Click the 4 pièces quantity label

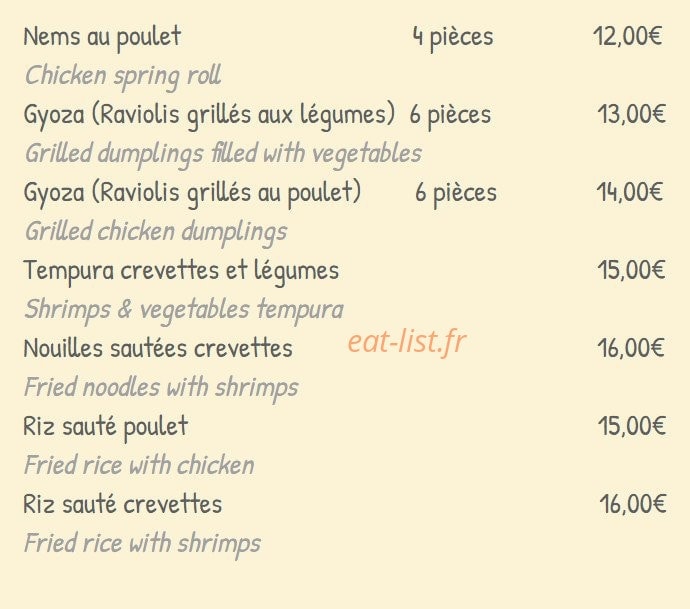click(453, 38)
